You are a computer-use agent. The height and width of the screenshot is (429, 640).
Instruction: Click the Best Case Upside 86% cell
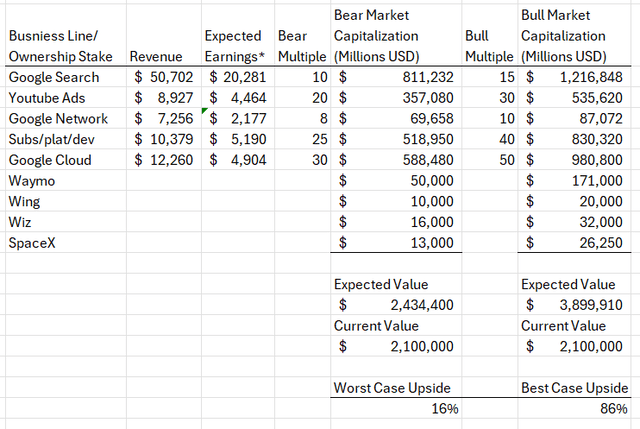click(x=574, y=408)
